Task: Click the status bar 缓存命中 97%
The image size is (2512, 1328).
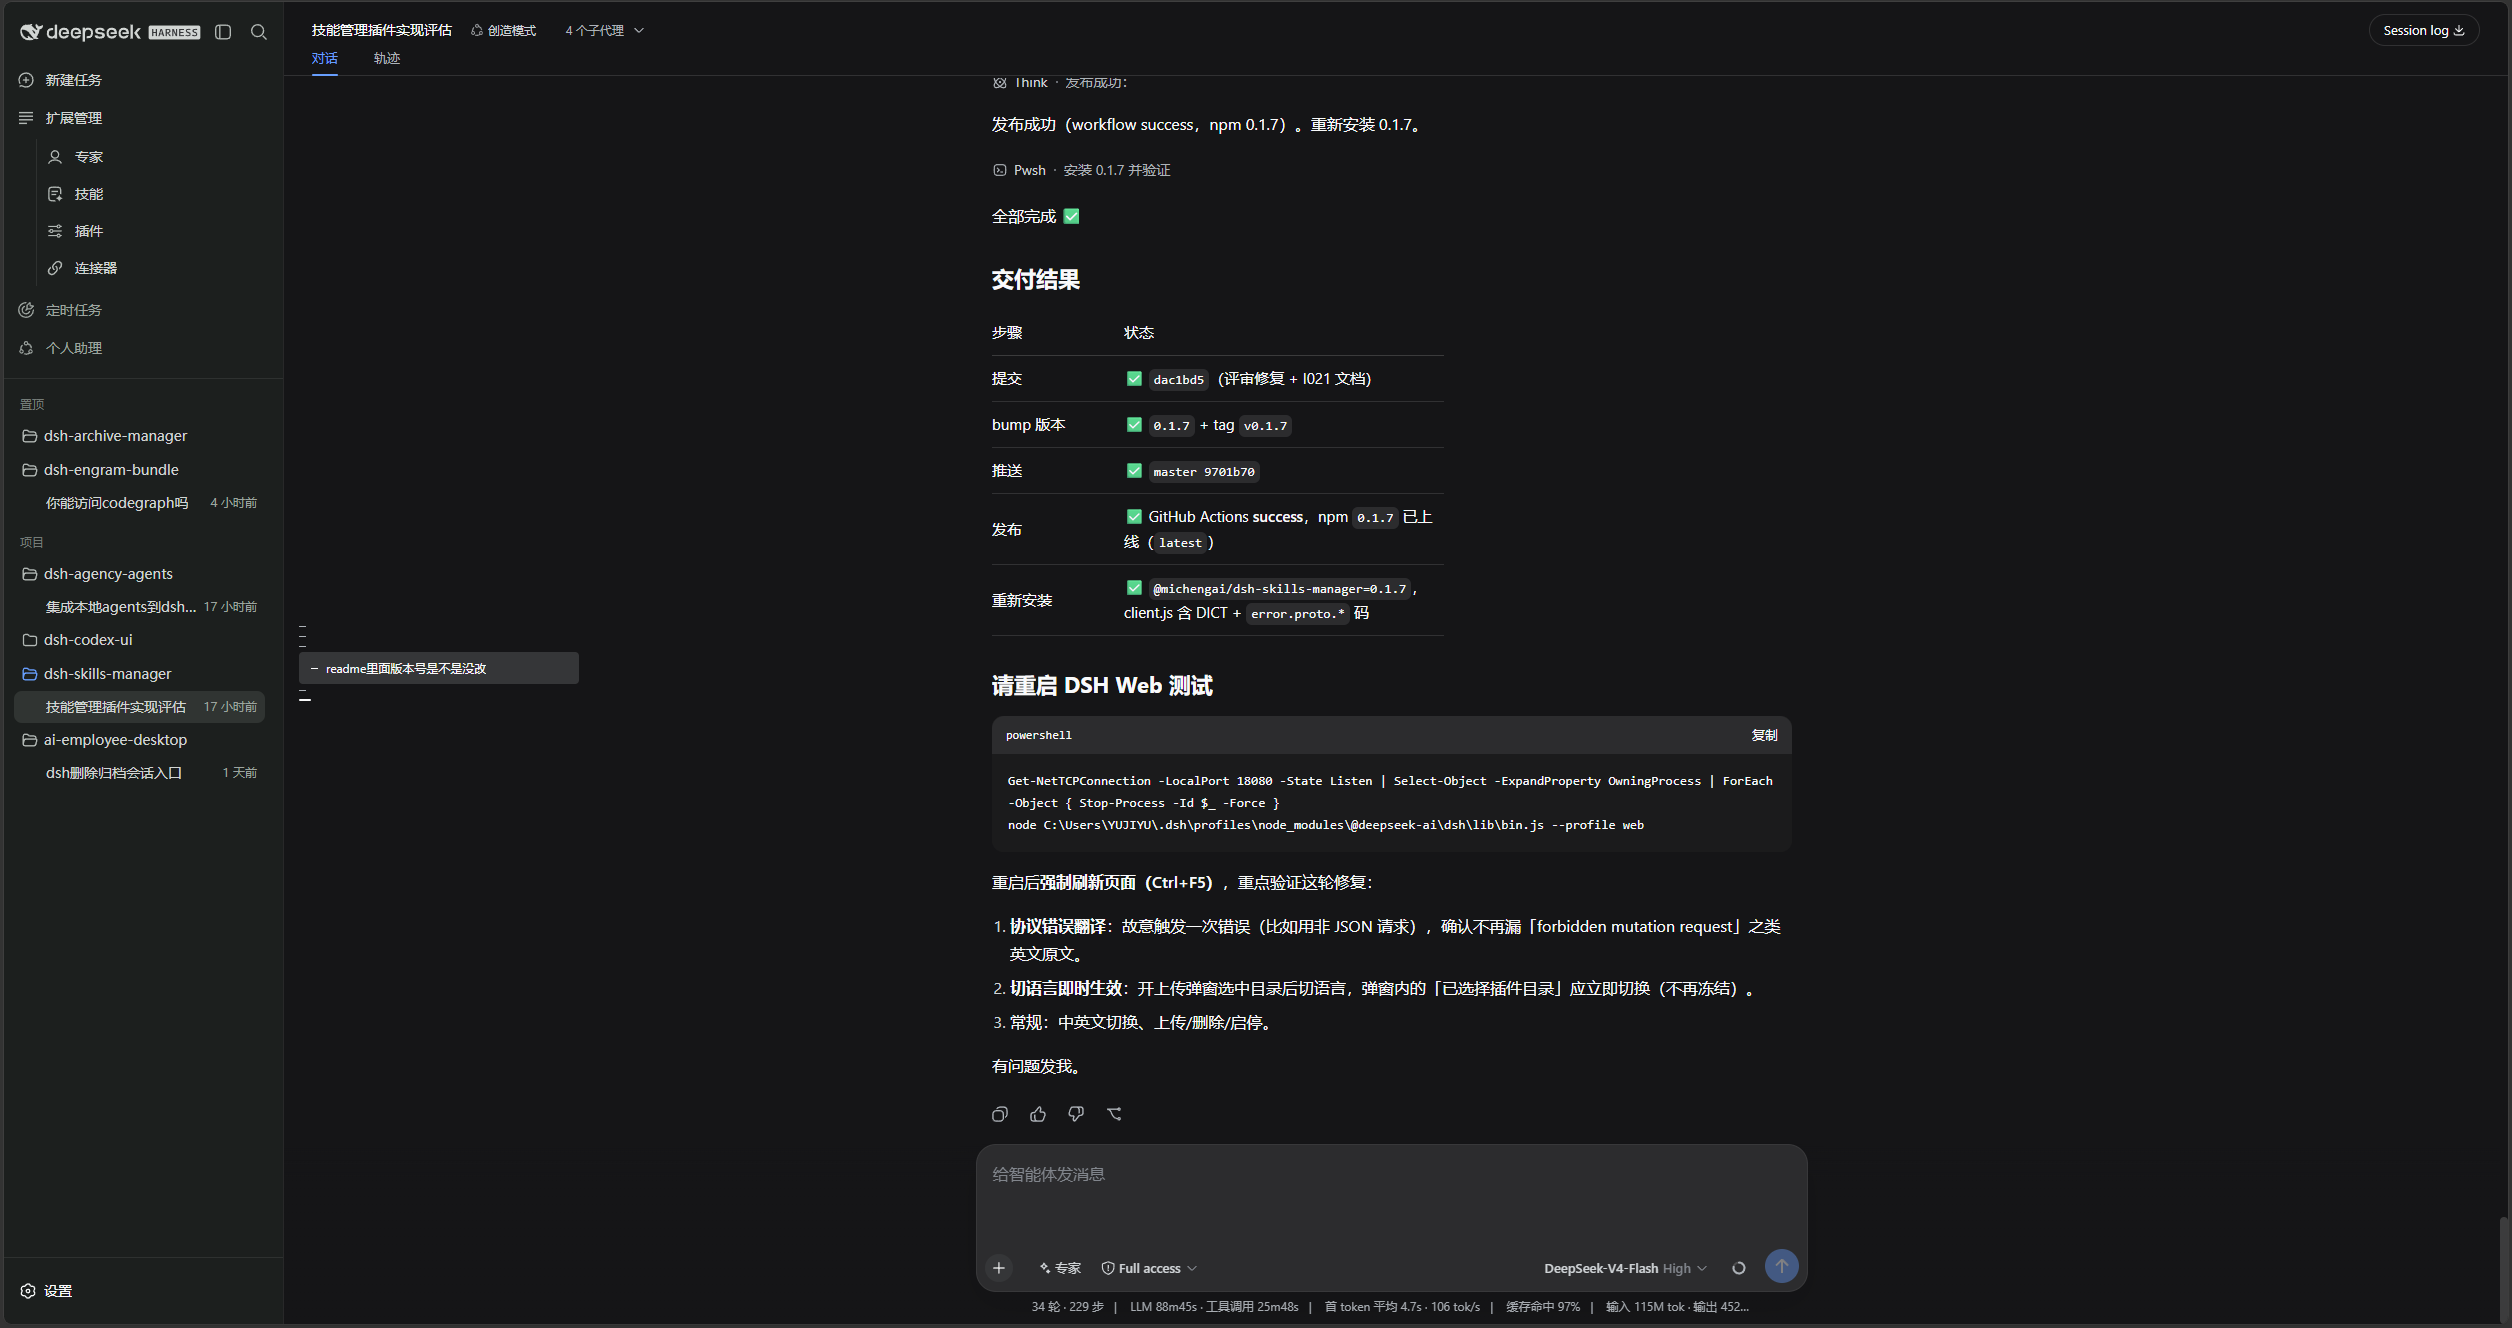Action: click(1543, 1307)
